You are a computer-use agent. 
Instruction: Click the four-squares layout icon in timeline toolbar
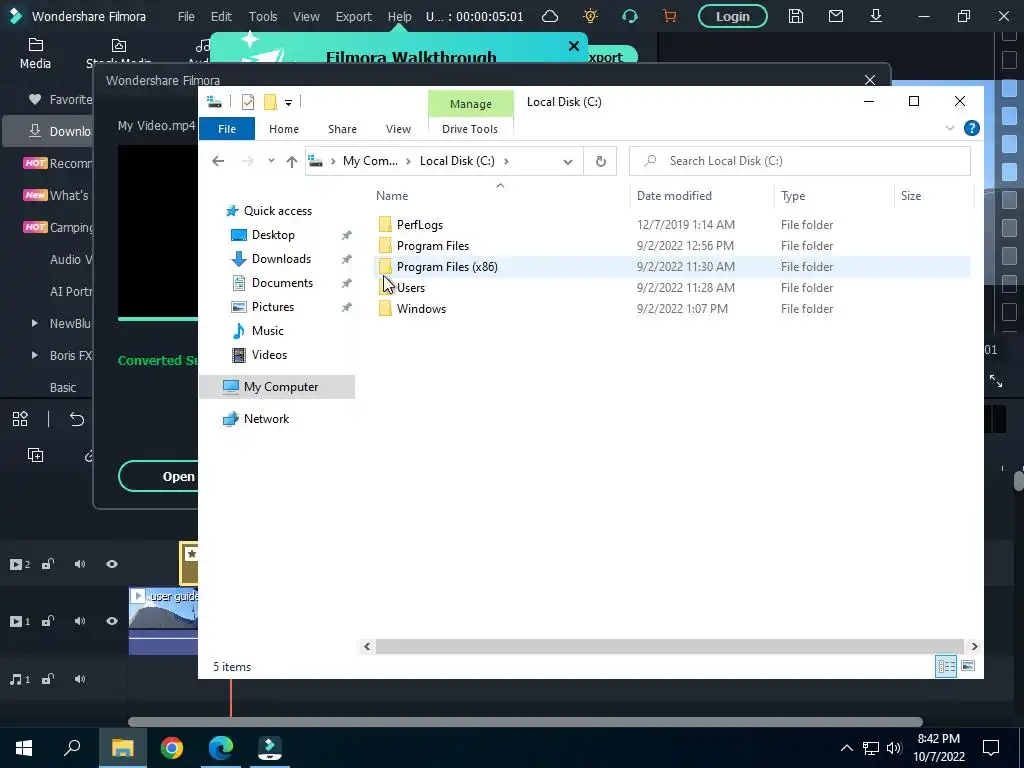(20, 419)
